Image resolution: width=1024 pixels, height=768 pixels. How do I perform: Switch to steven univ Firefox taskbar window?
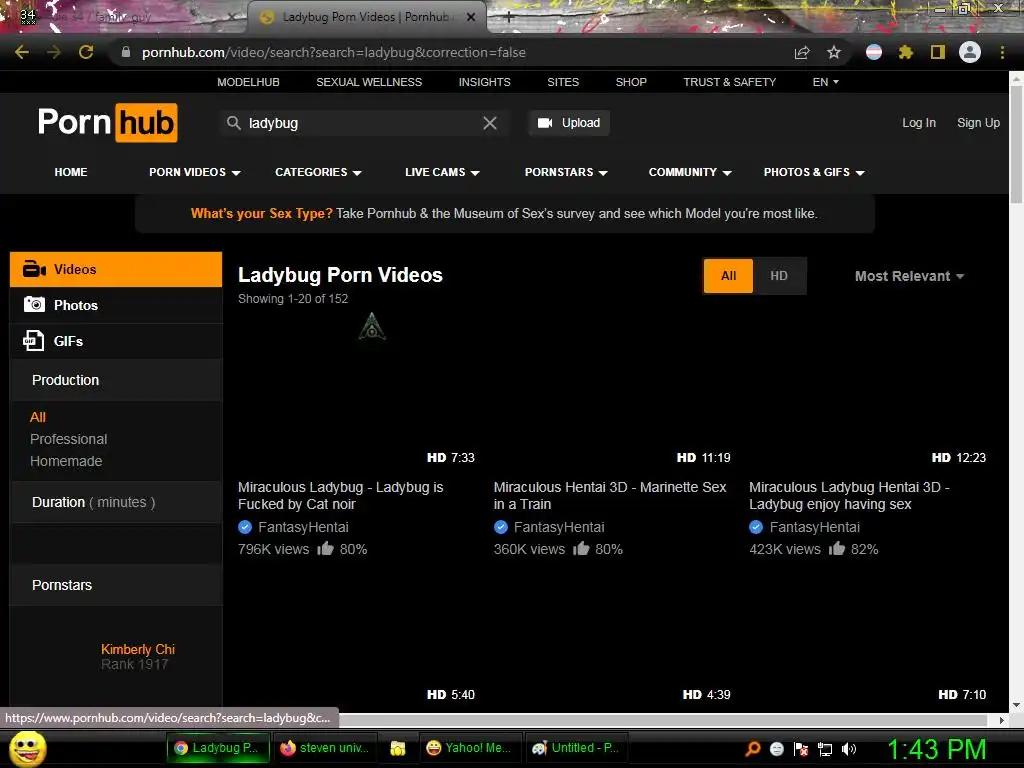324,748
